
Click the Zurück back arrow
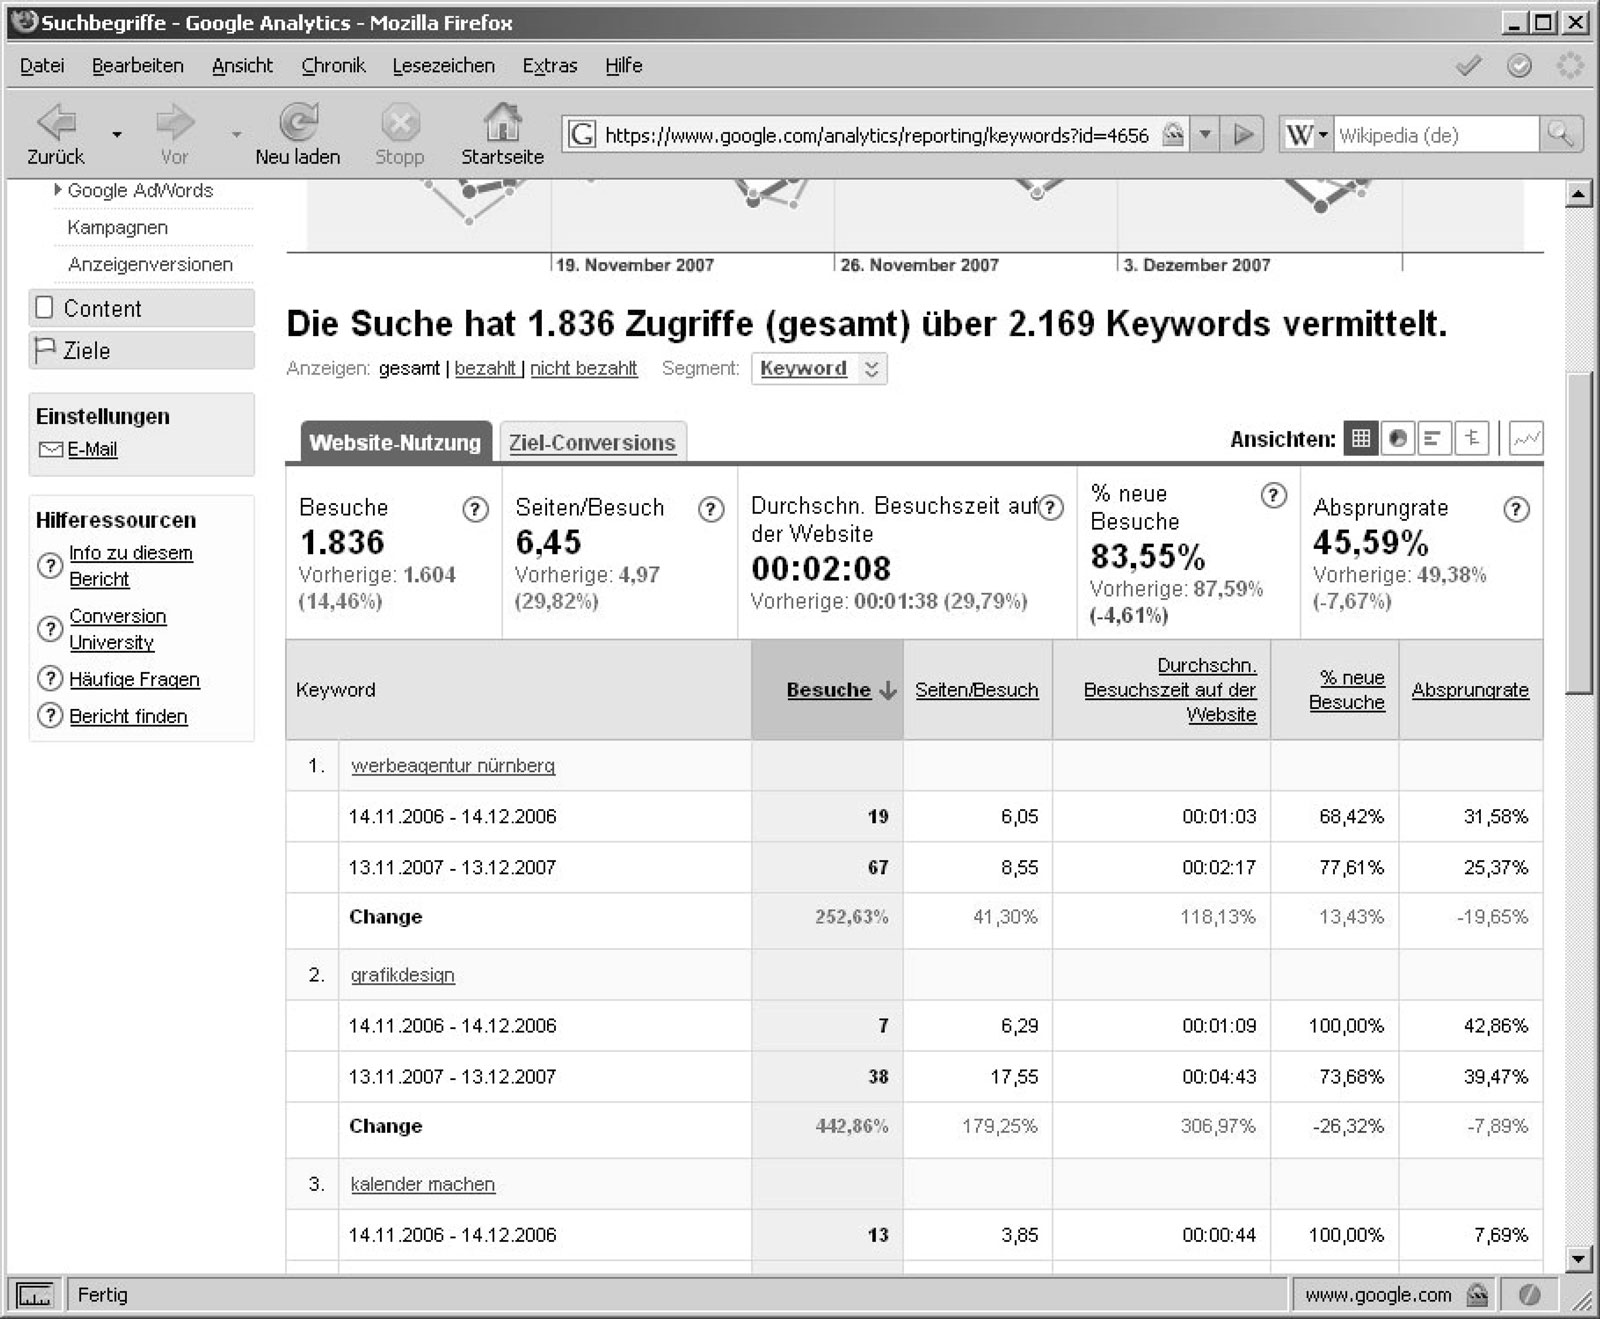(x=56, y=124)
